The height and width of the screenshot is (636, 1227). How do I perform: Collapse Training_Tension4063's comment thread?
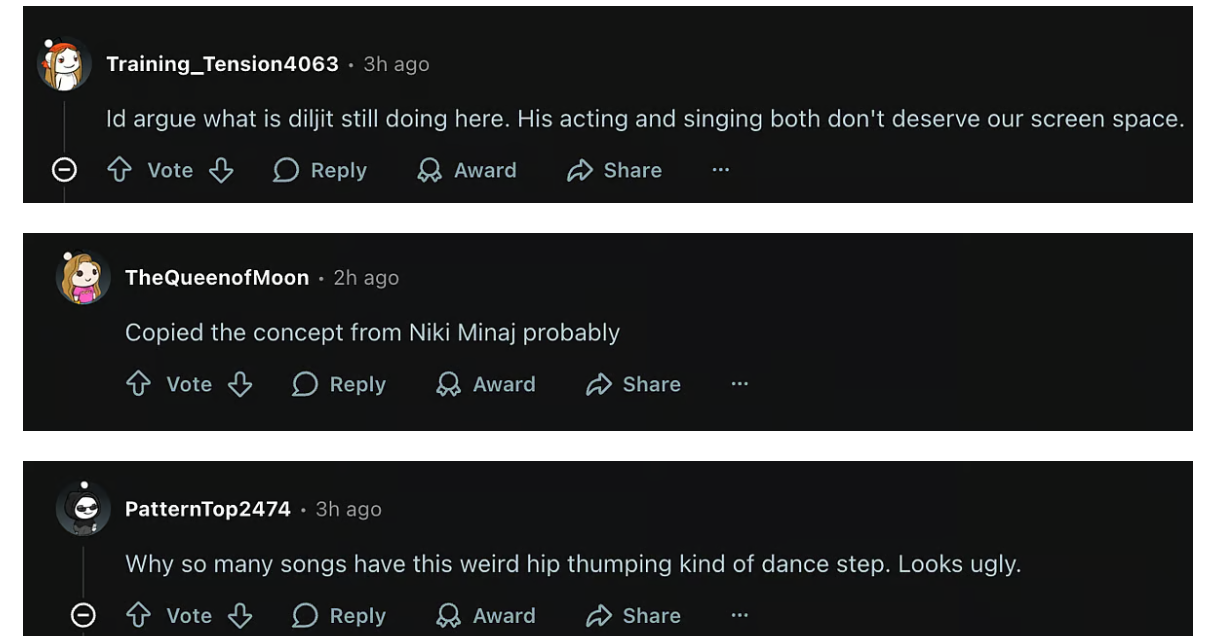click(64, 170)
